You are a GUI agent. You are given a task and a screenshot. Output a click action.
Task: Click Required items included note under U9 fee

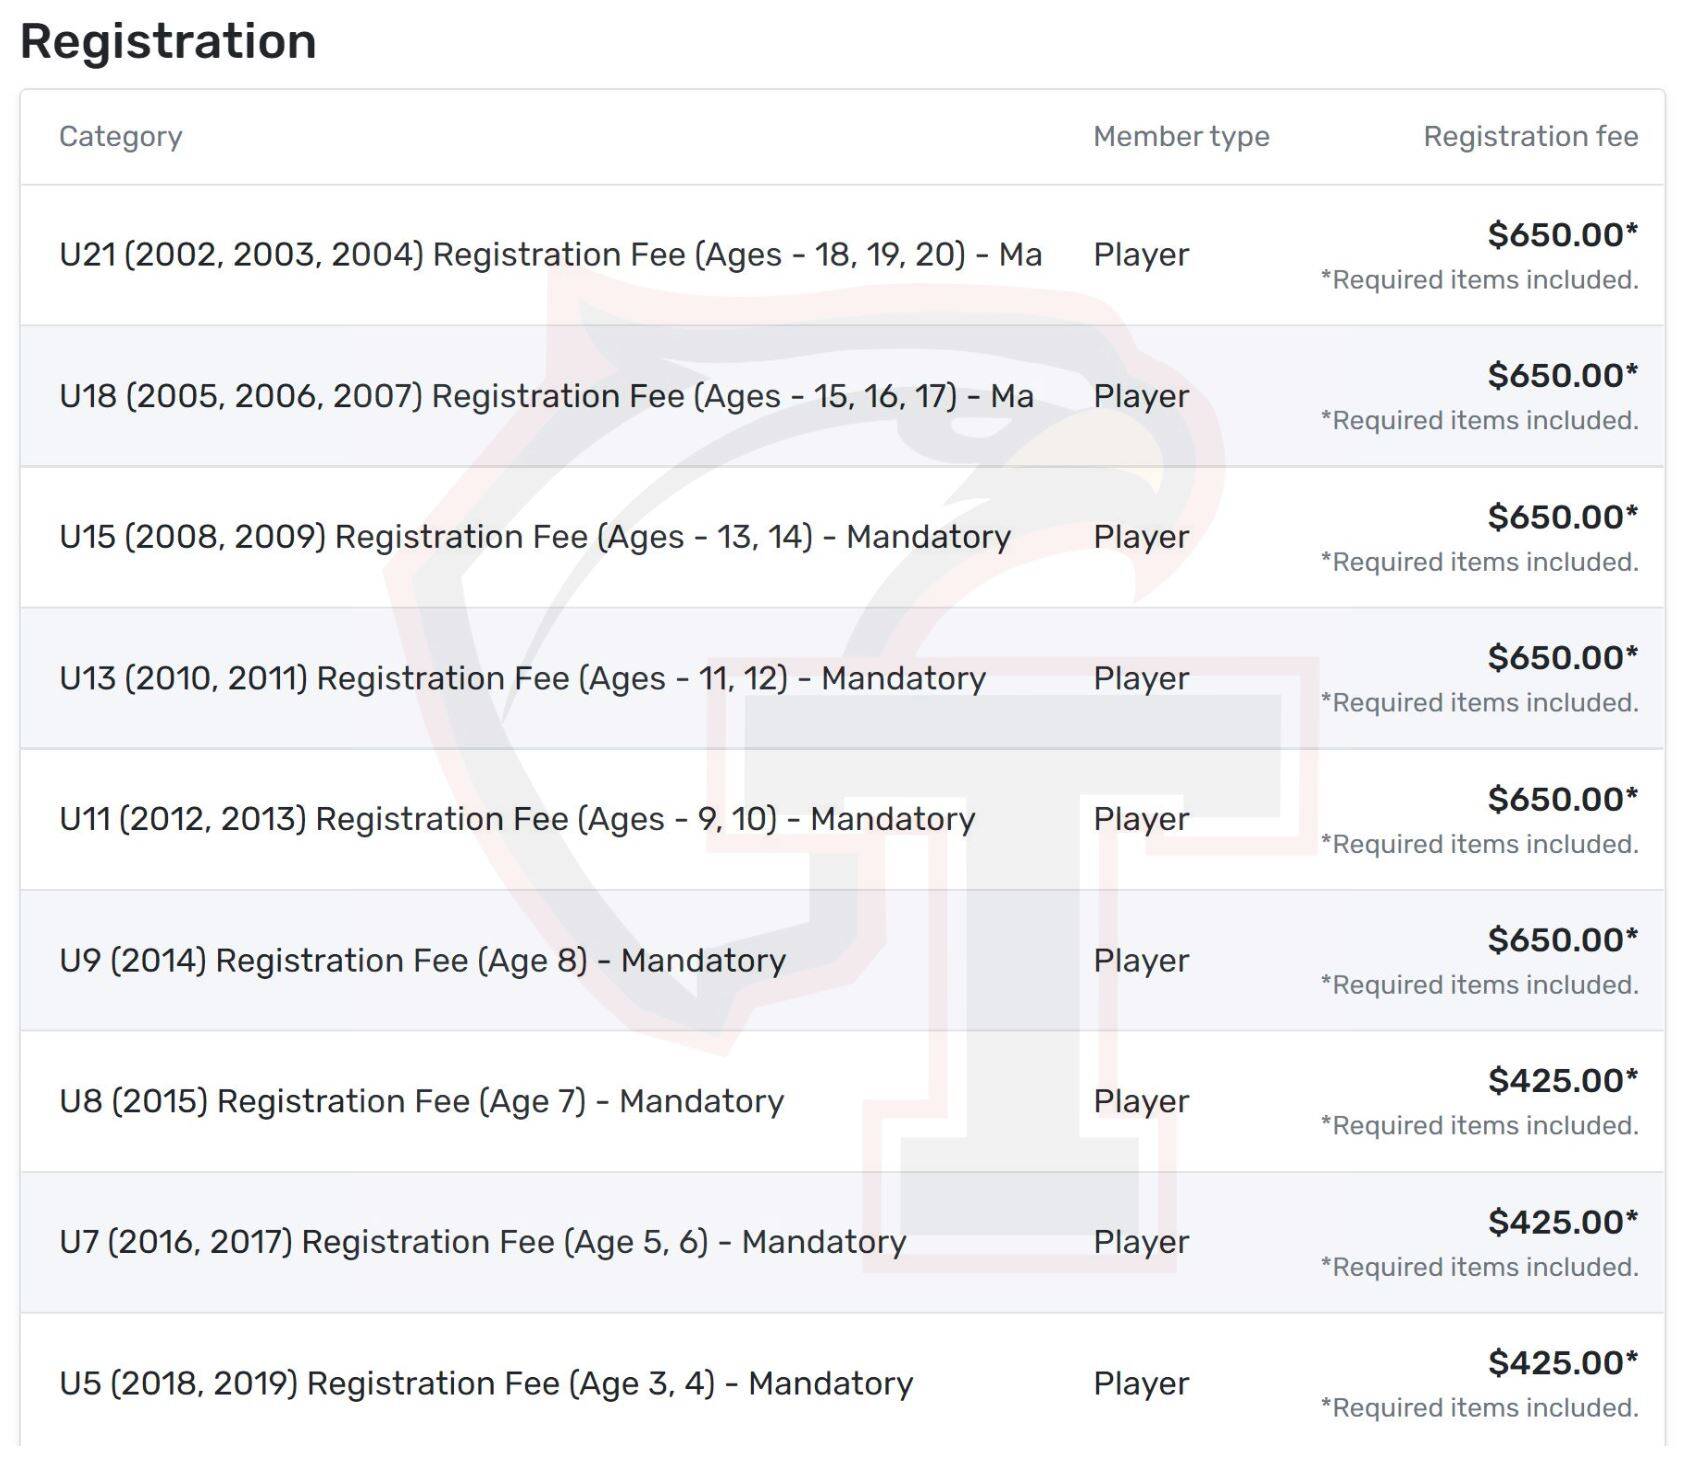coord(1479,985)
